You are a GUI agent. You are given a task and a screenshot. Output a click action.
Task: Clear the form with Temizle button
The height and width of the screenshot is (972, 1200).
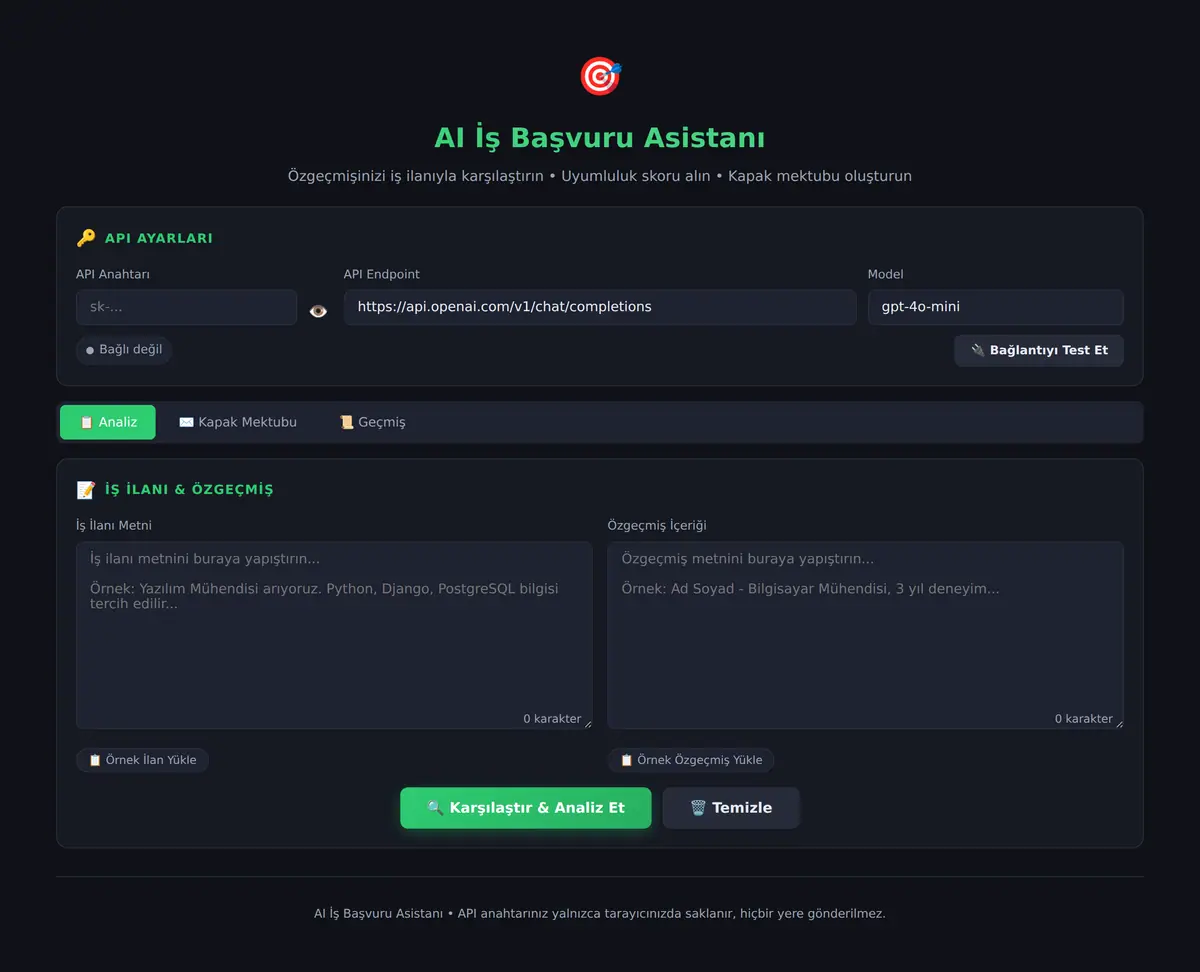click(731, 808)
